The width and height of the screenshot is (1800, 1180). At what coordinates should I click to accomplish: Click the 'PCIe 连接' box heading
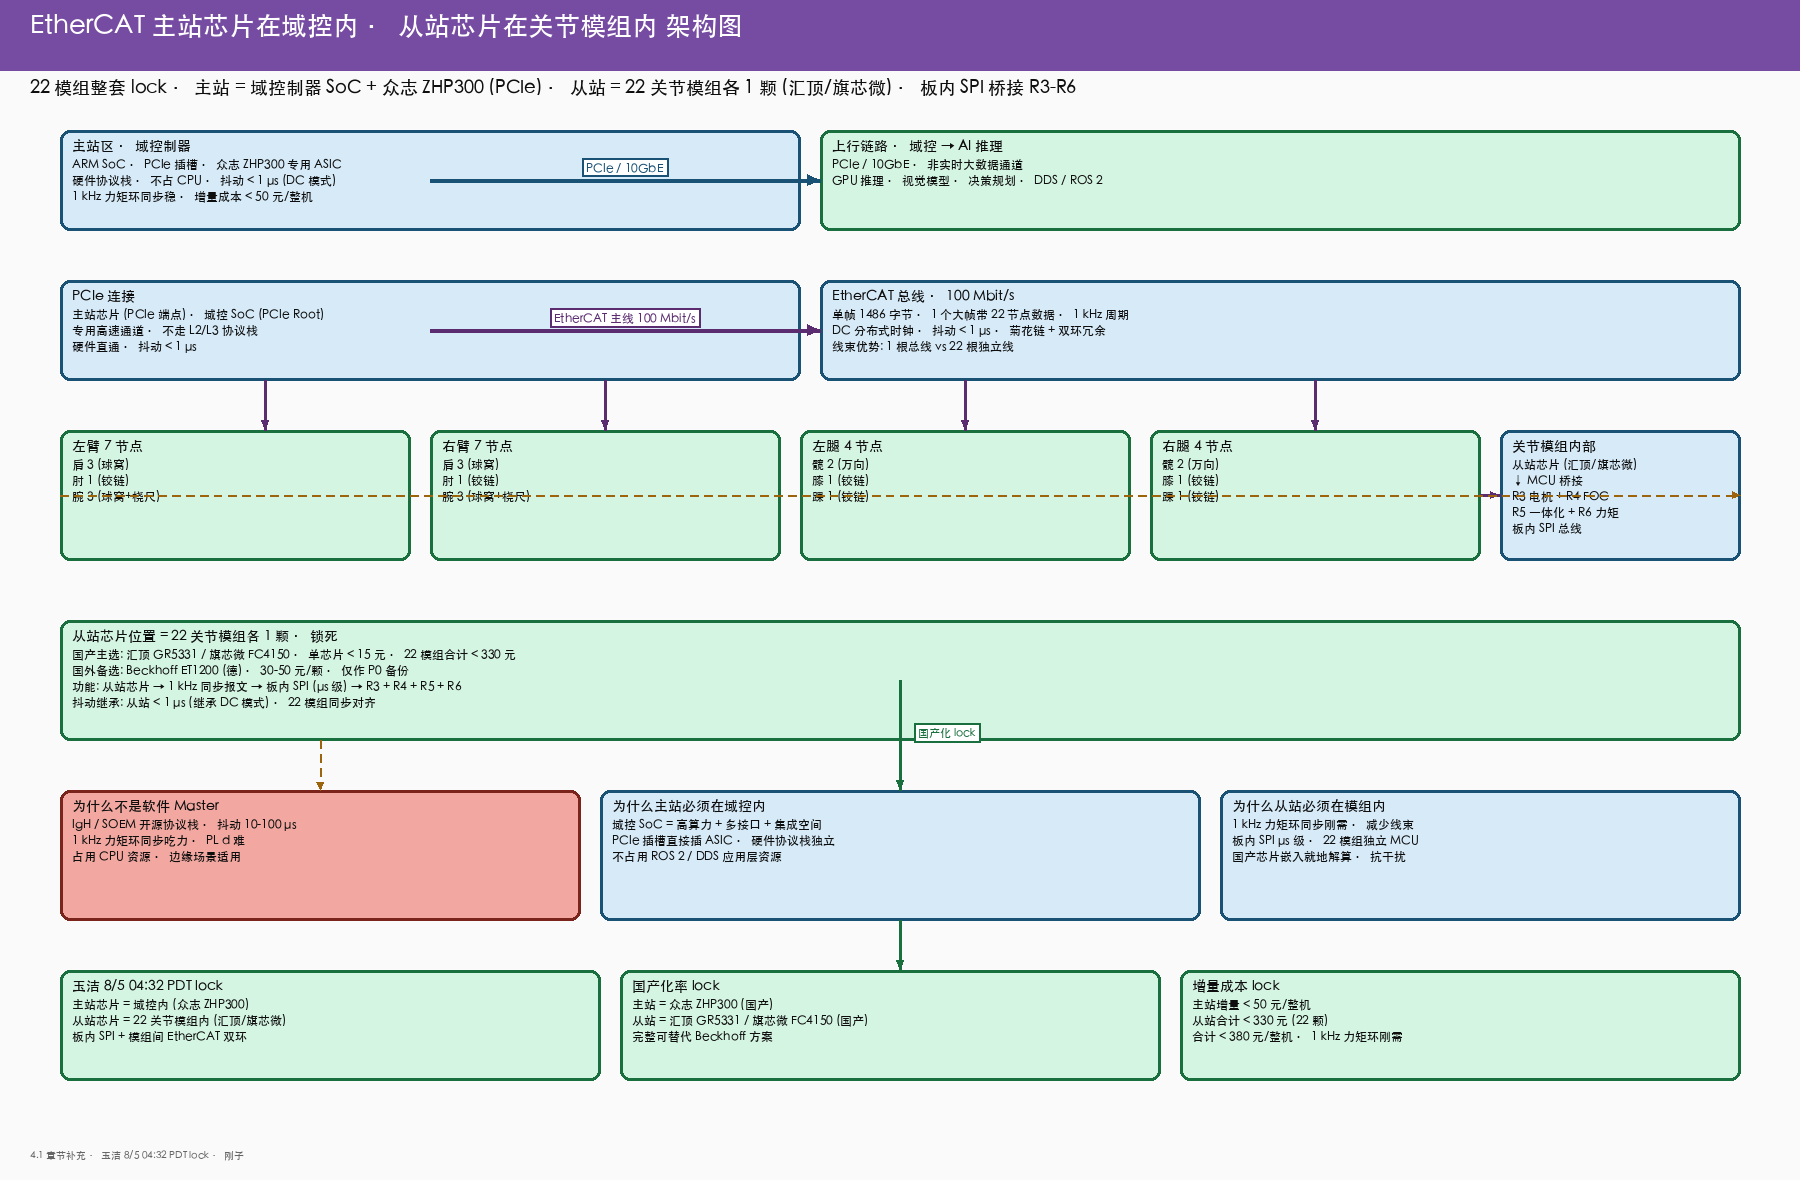[x=103, y=296]
